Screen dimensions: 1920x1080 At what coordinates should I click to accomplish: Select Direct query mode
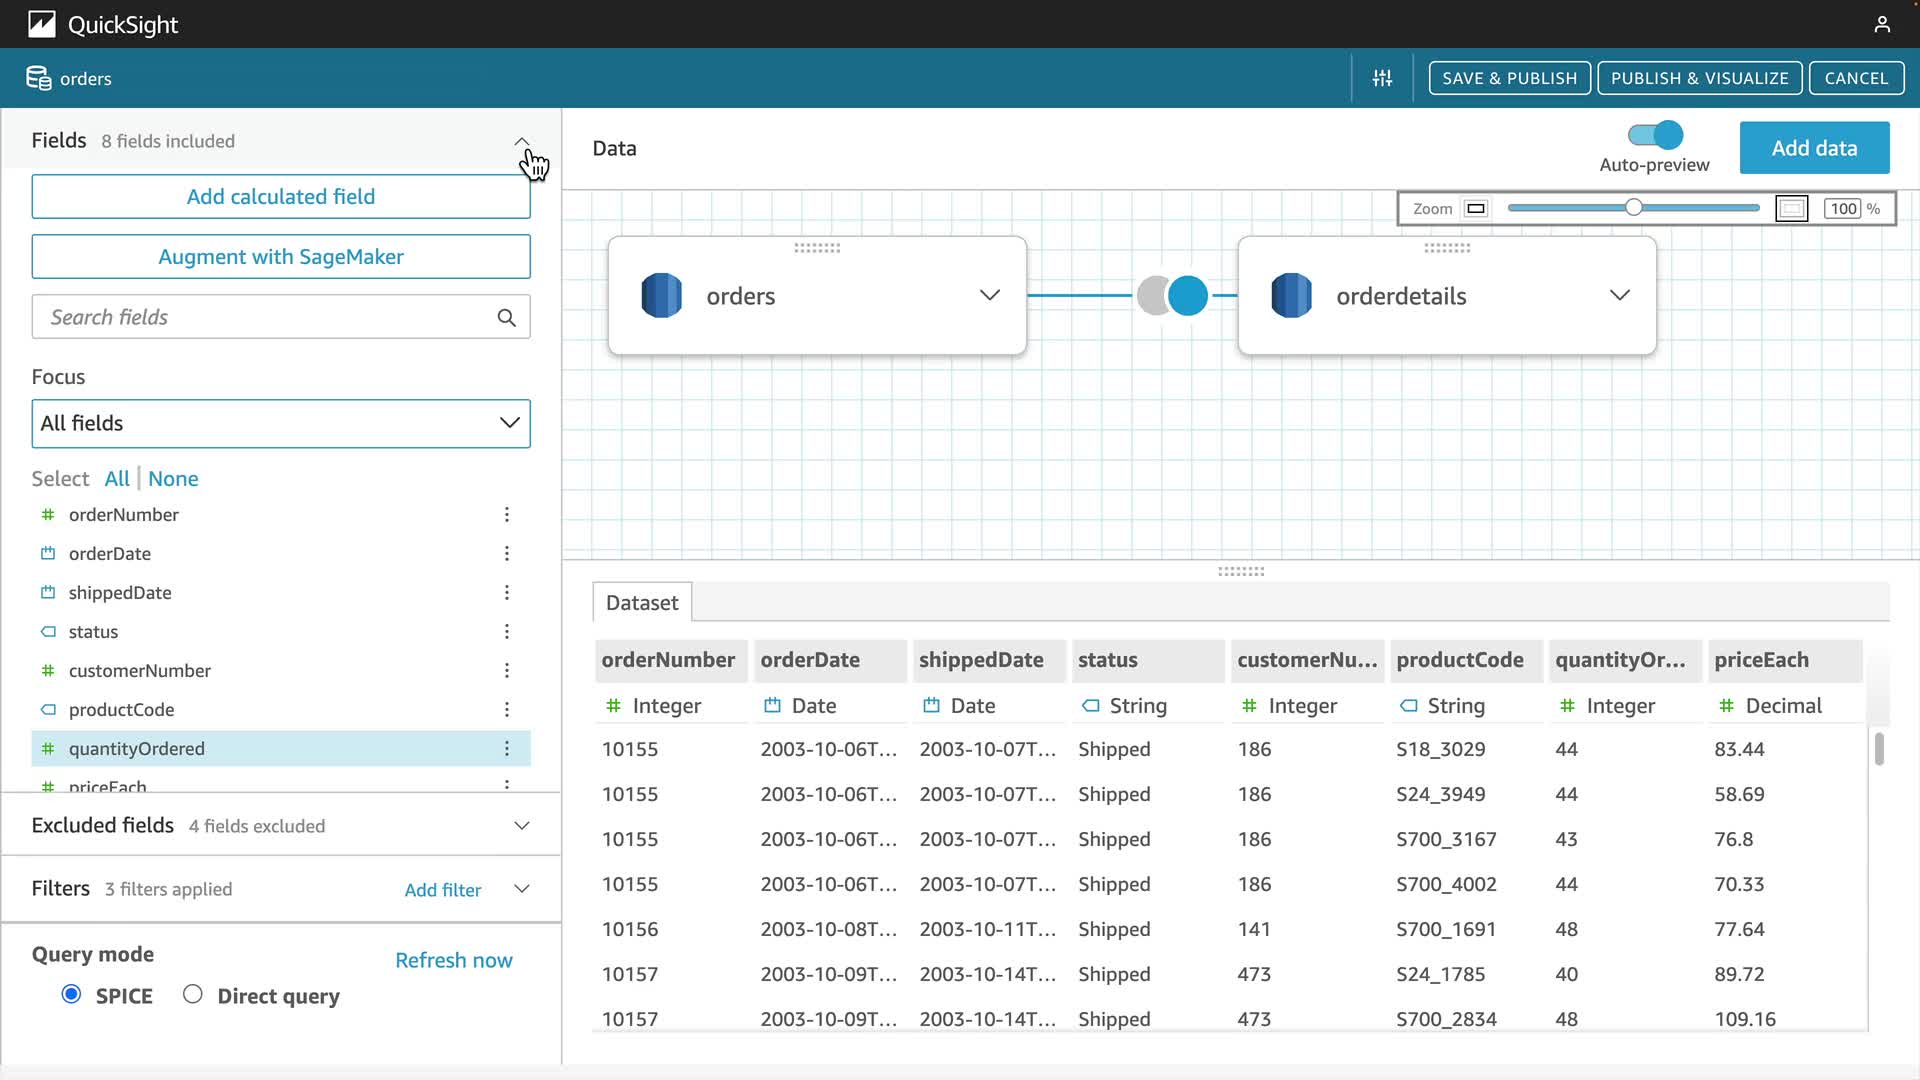(x=193, y=995)
